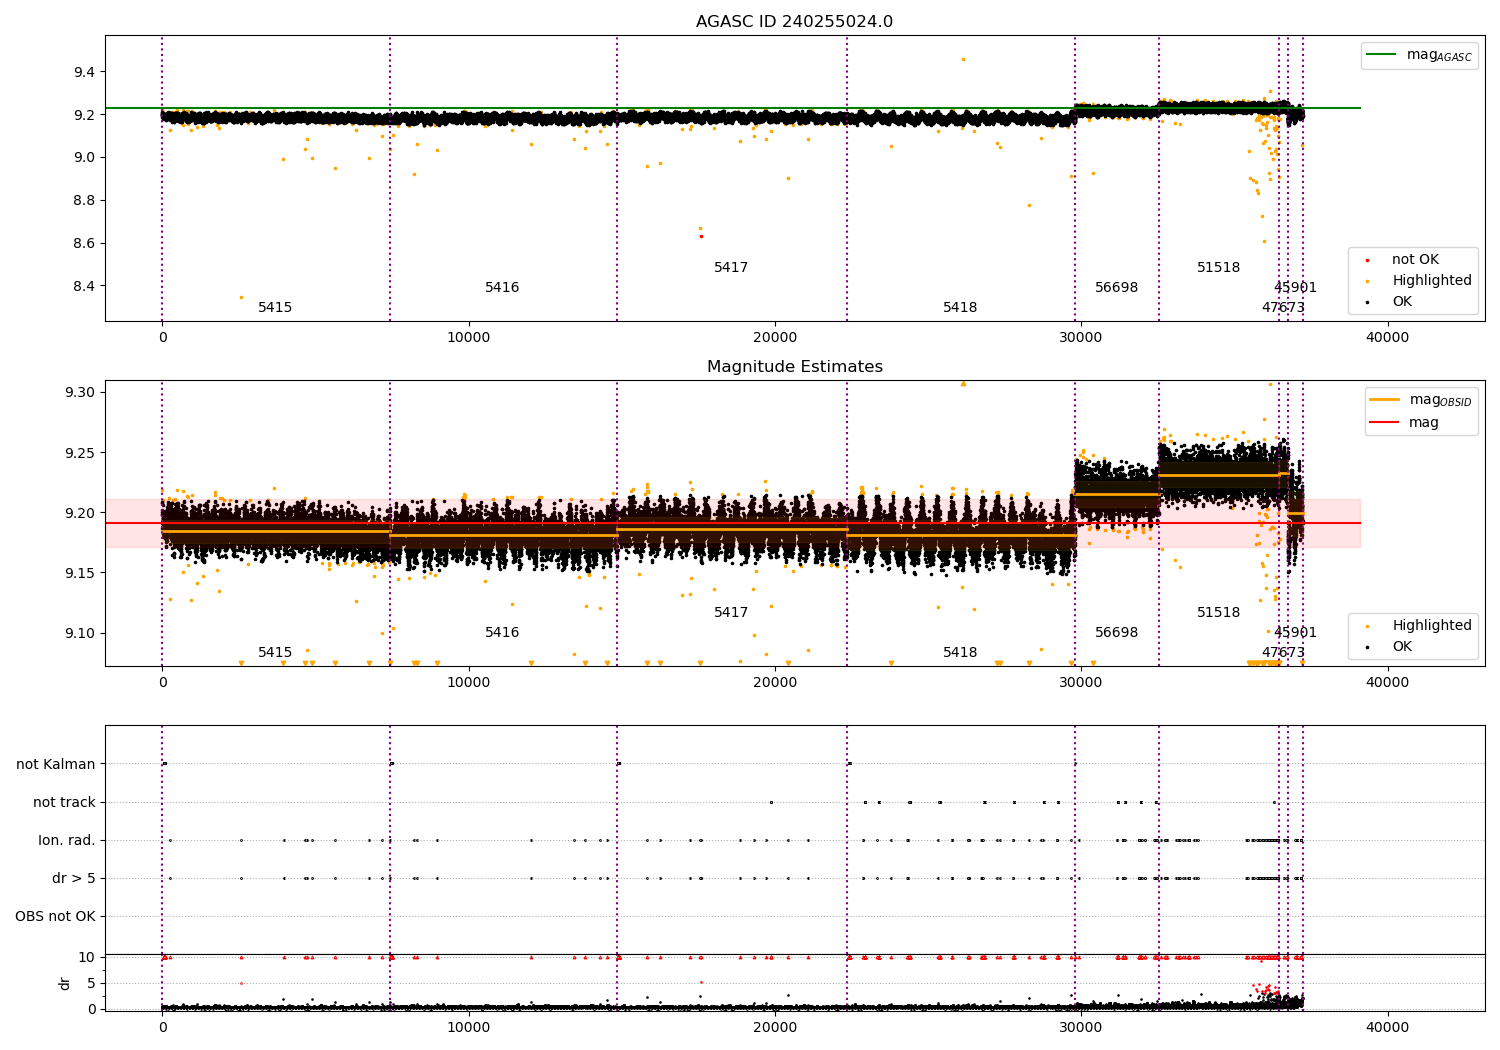Viewport: 1500px width, 1050px height.
Task: Click the 'not track' row label
Action: [x=64, y=802]
